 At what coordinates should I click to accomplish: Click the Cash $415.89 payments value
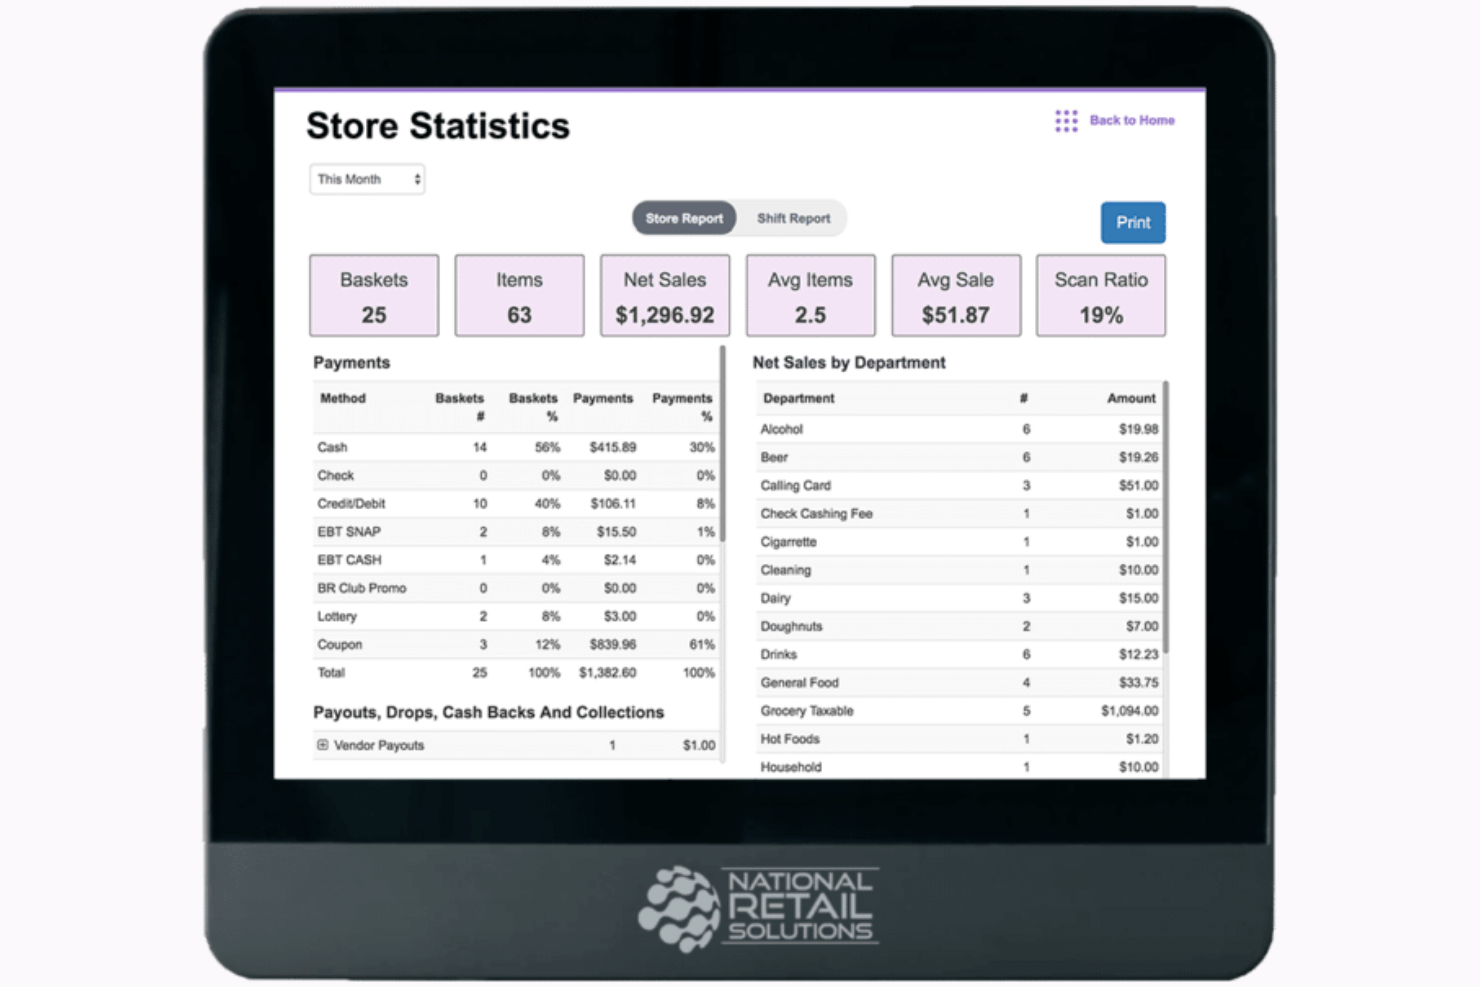point(612,447)
